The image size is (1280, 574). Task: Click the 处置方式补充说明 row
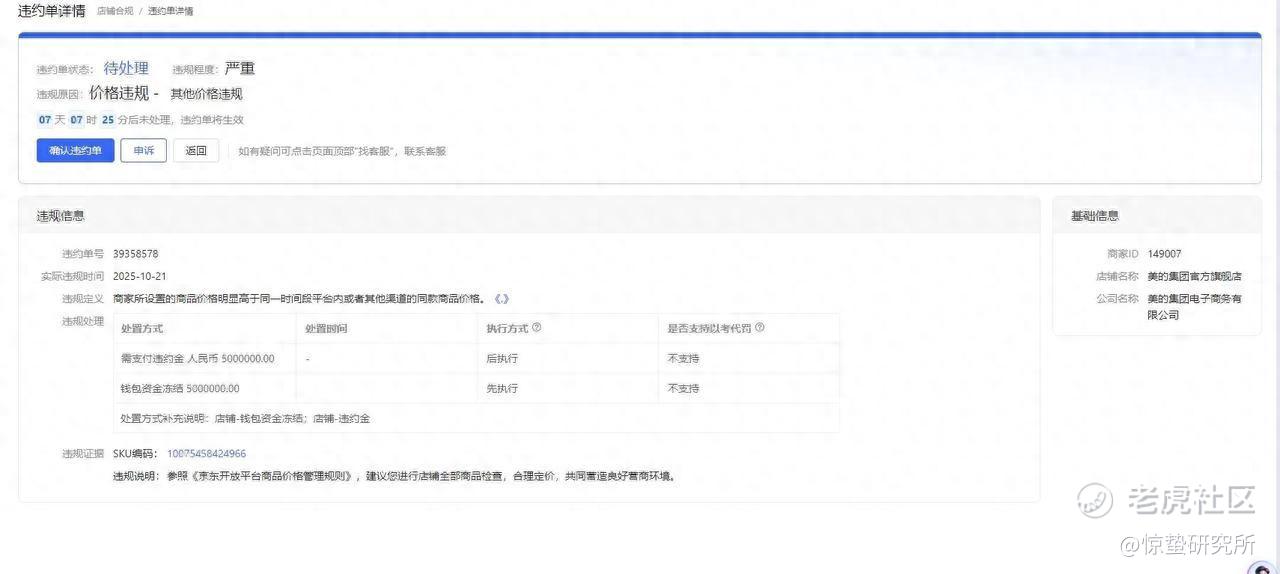point(476,418)
